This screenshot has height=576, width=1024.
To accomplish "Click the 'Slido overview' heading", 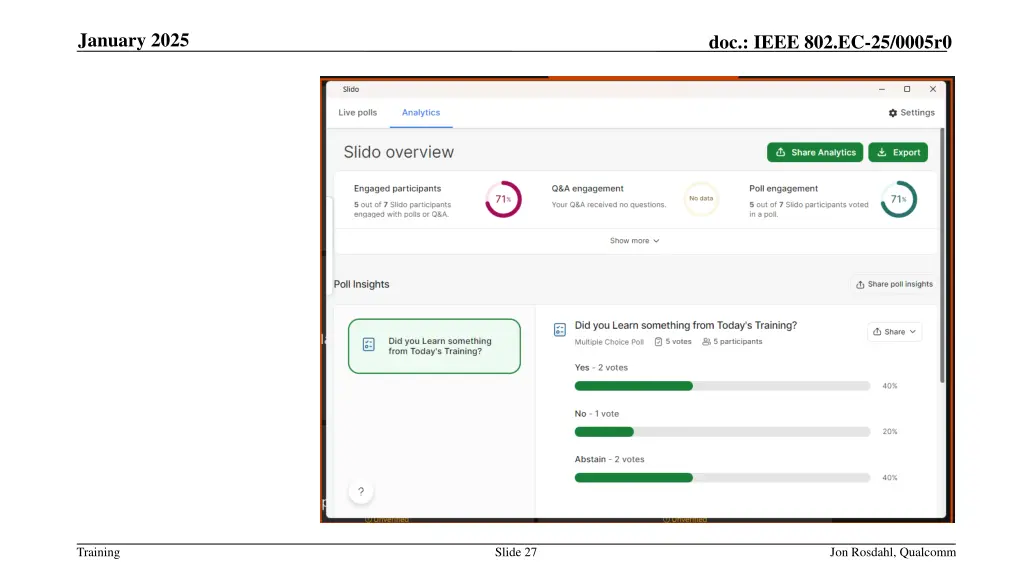I will point(398,152).
